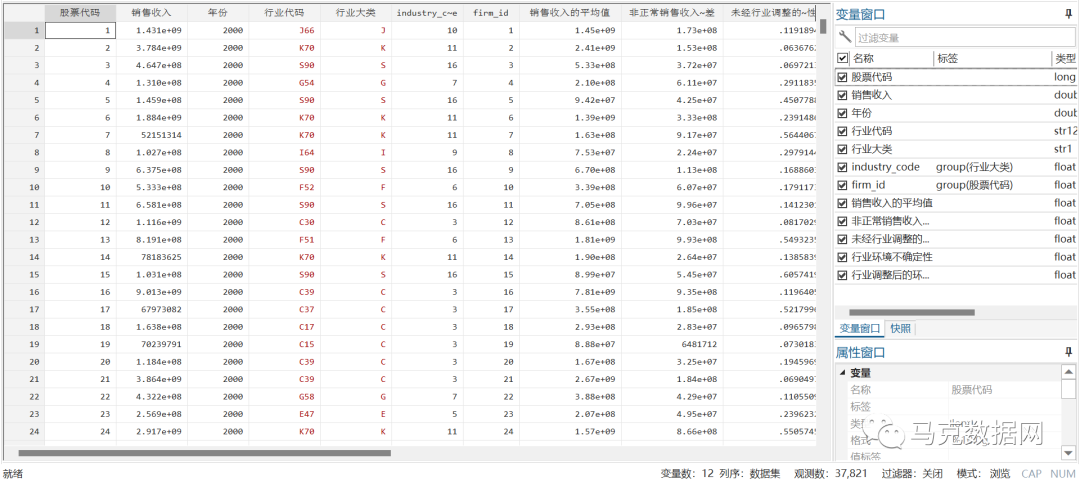The height and width of the screenshot is (481, 1080).
Task: Uncheck the 年份 variable checkbox
Action: [x=842, y=113]
